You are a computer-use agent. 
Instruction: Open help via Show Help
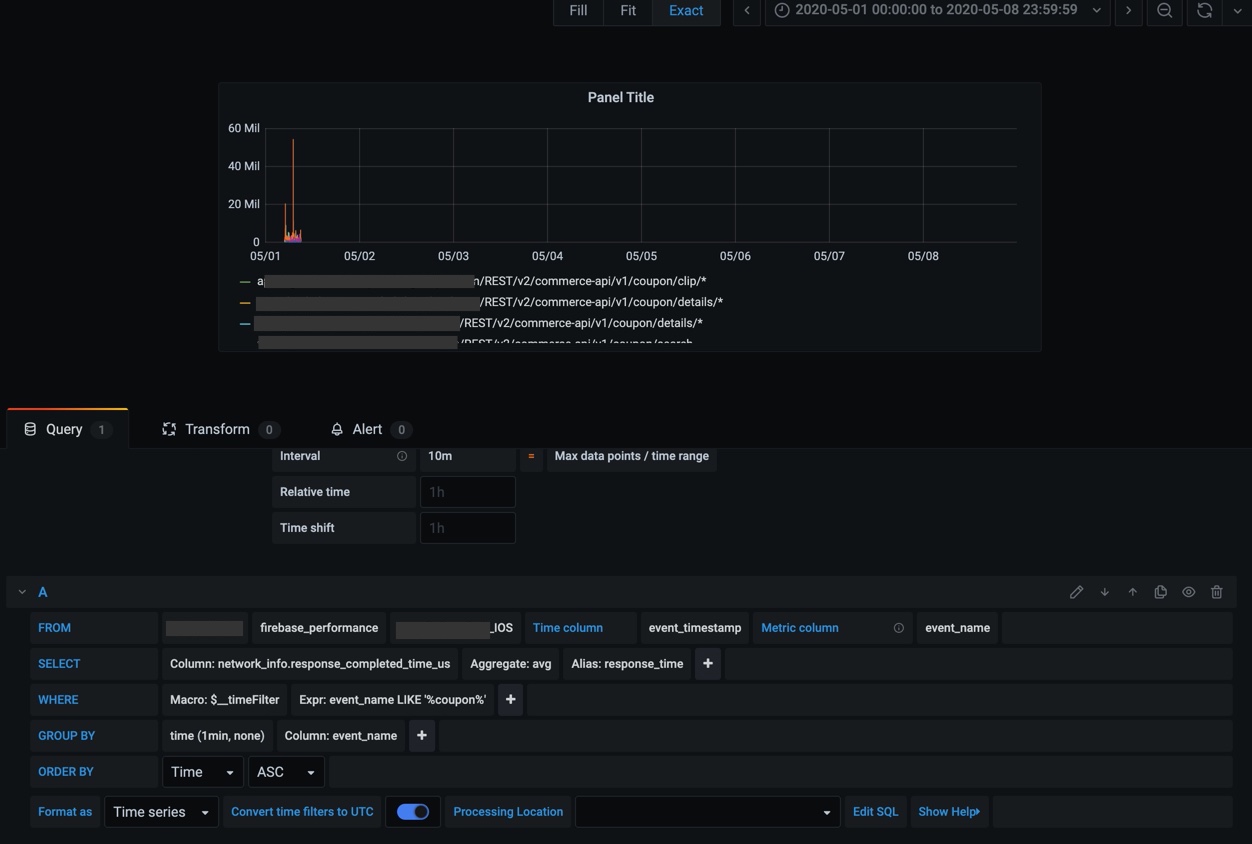948,811
